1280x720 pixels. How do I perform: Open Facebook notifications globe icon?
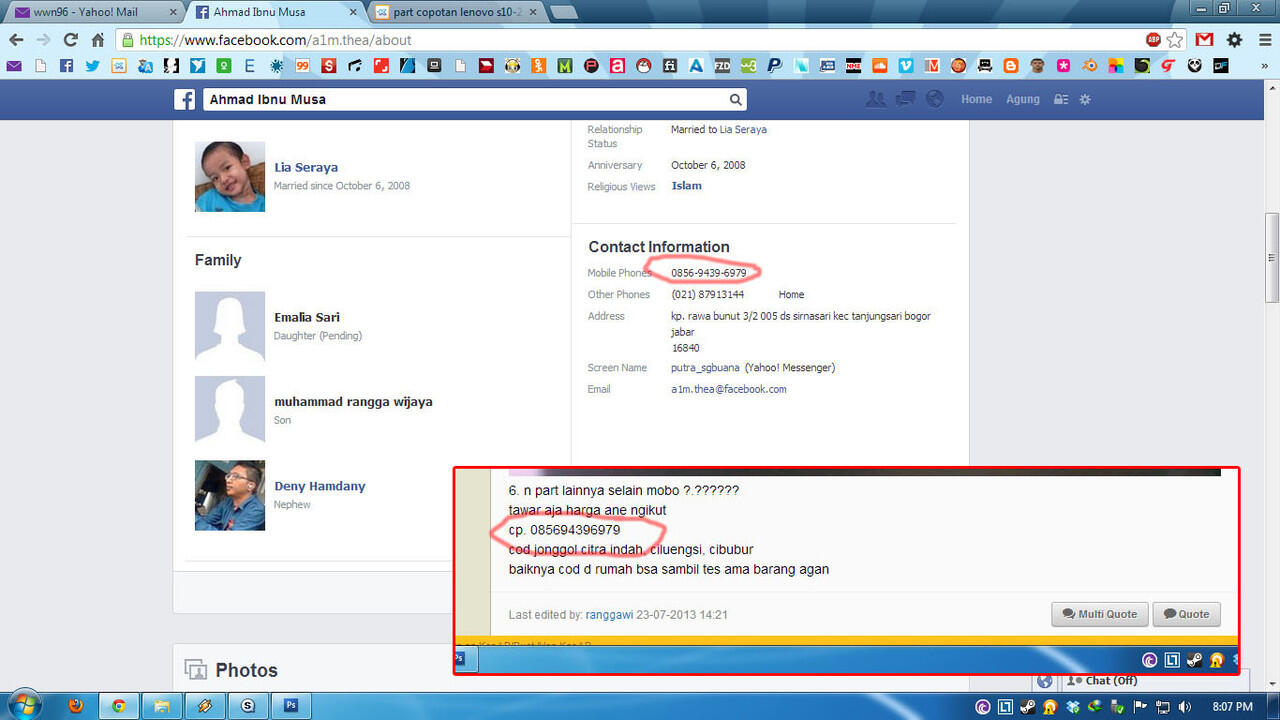coord(935,99)
